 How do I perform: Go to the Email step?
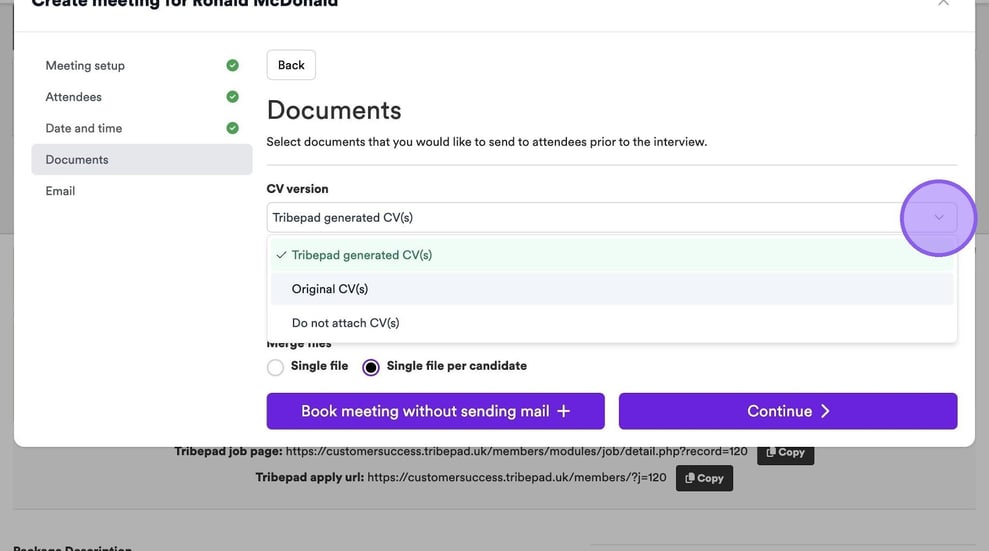tap(60, 190)
